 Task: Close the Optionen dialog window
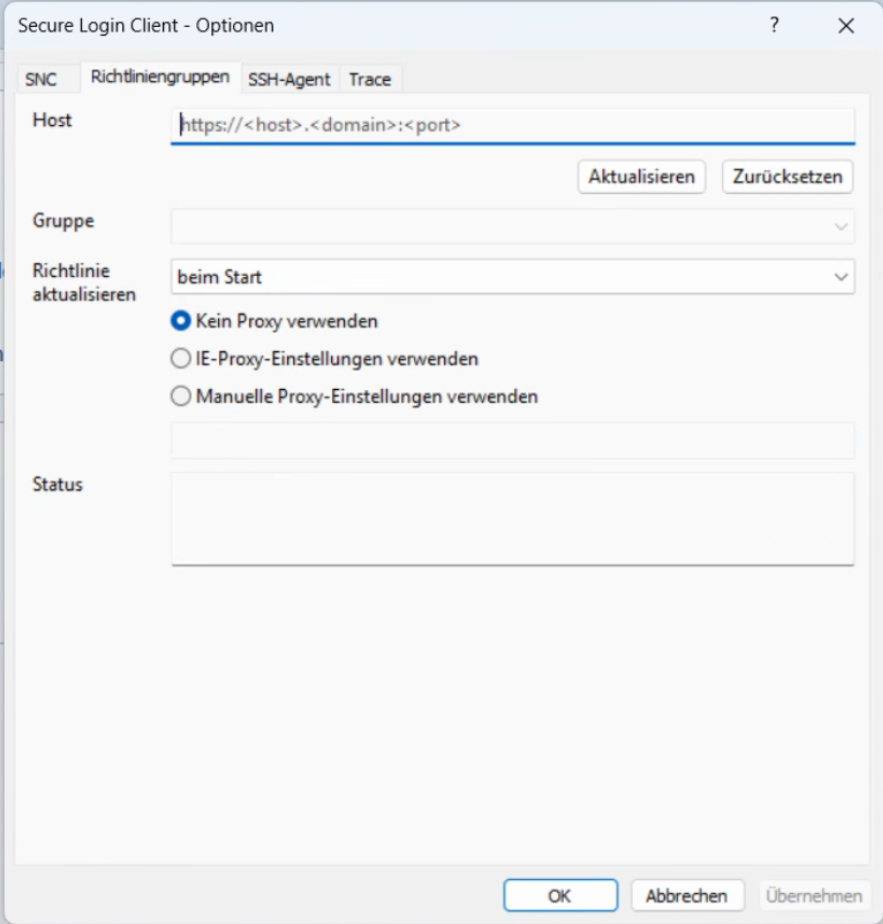tap(846, 26)
